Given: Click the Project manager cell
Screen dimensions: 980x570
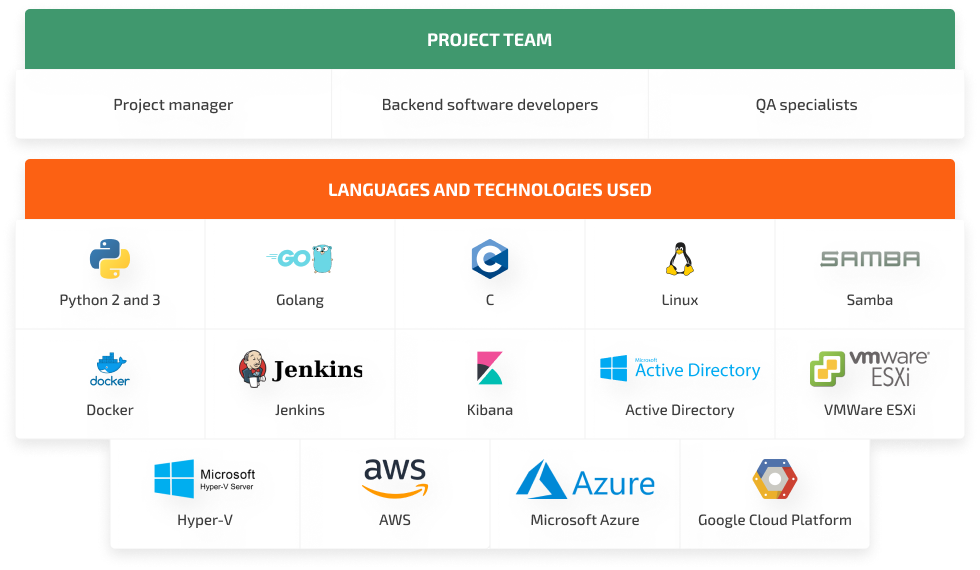Looking at the screenshot, I should tap(173, 104).
